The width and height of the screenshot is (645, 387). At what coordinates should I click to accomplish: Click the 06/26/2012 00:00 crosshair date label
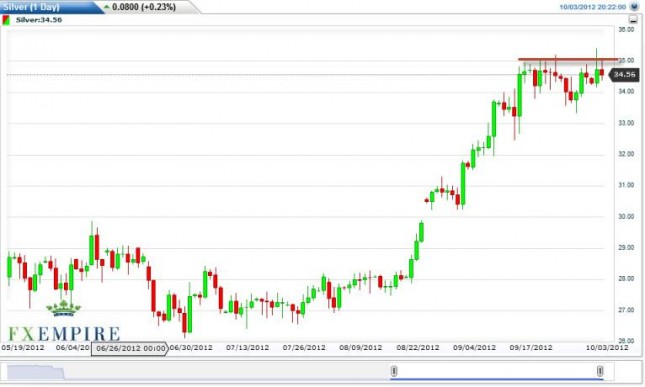129,348
